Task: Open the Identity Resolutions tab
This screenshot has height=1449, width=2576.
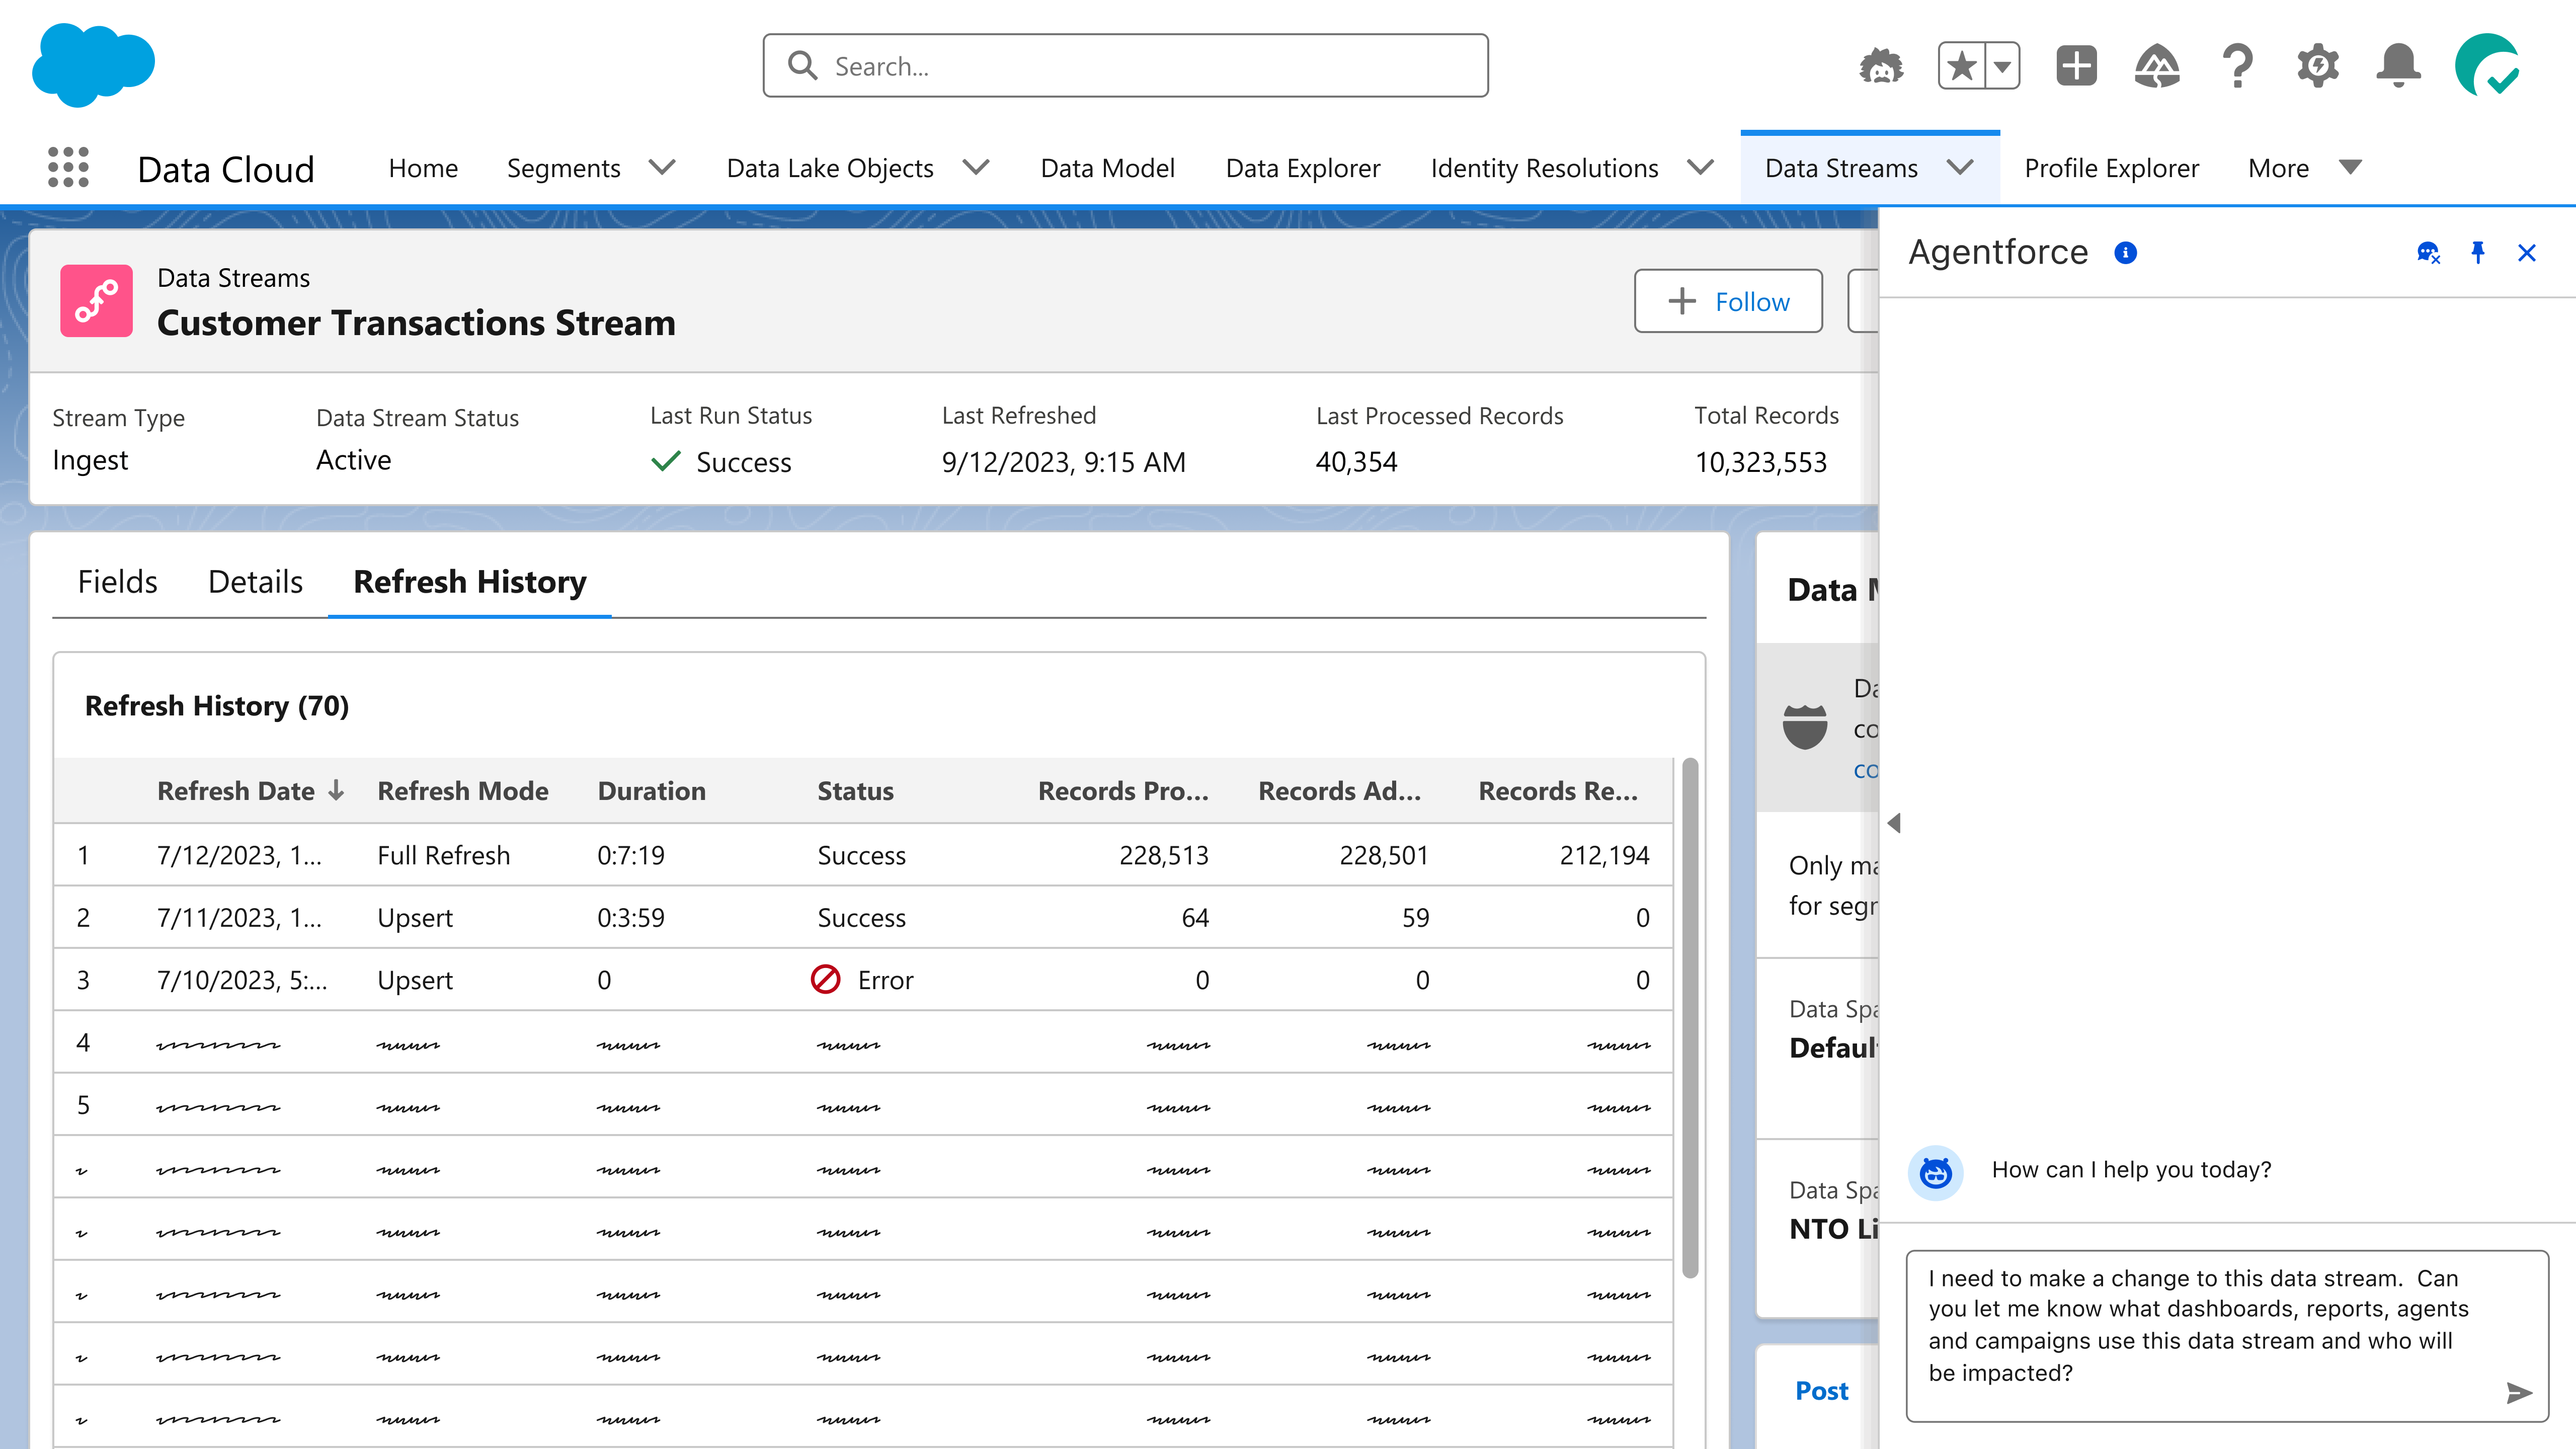Action: pos(1544,168)
